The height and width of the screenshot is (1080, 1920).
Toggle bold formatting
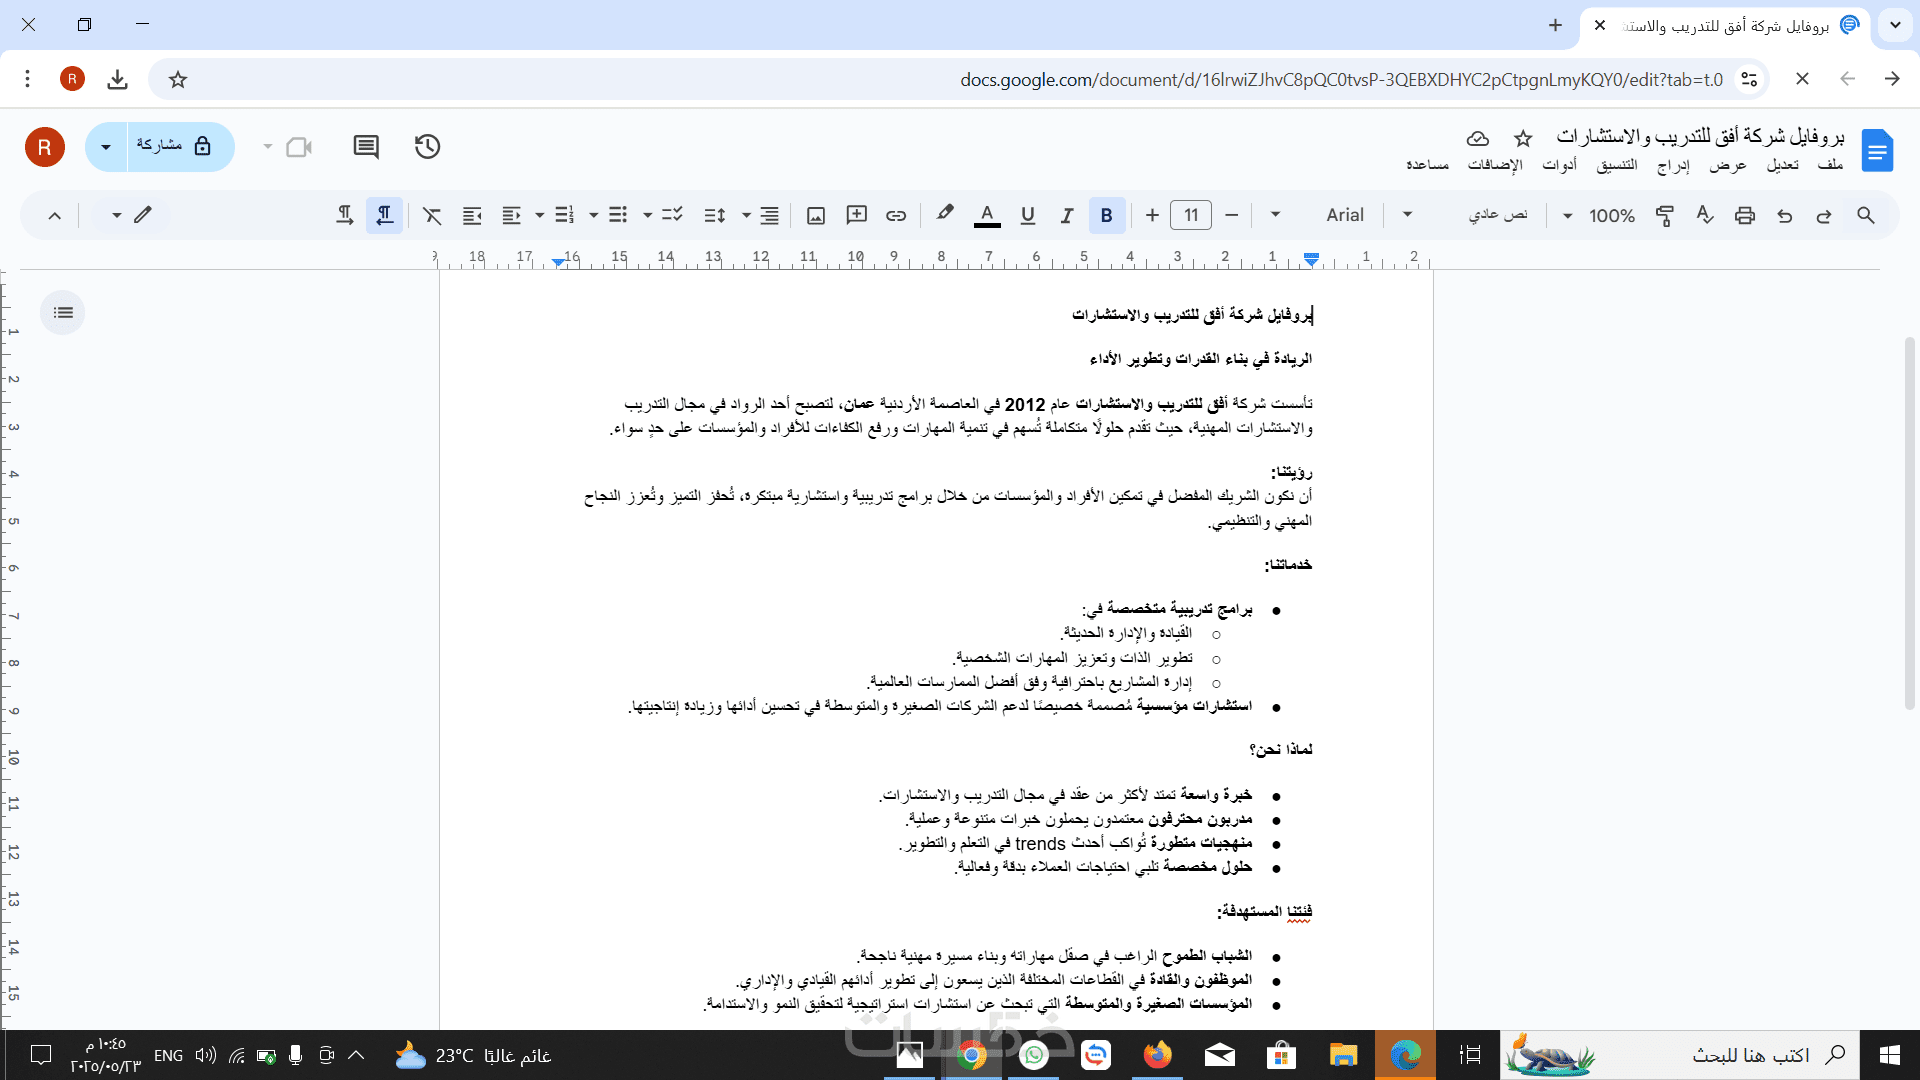(x=1106, y=215)
